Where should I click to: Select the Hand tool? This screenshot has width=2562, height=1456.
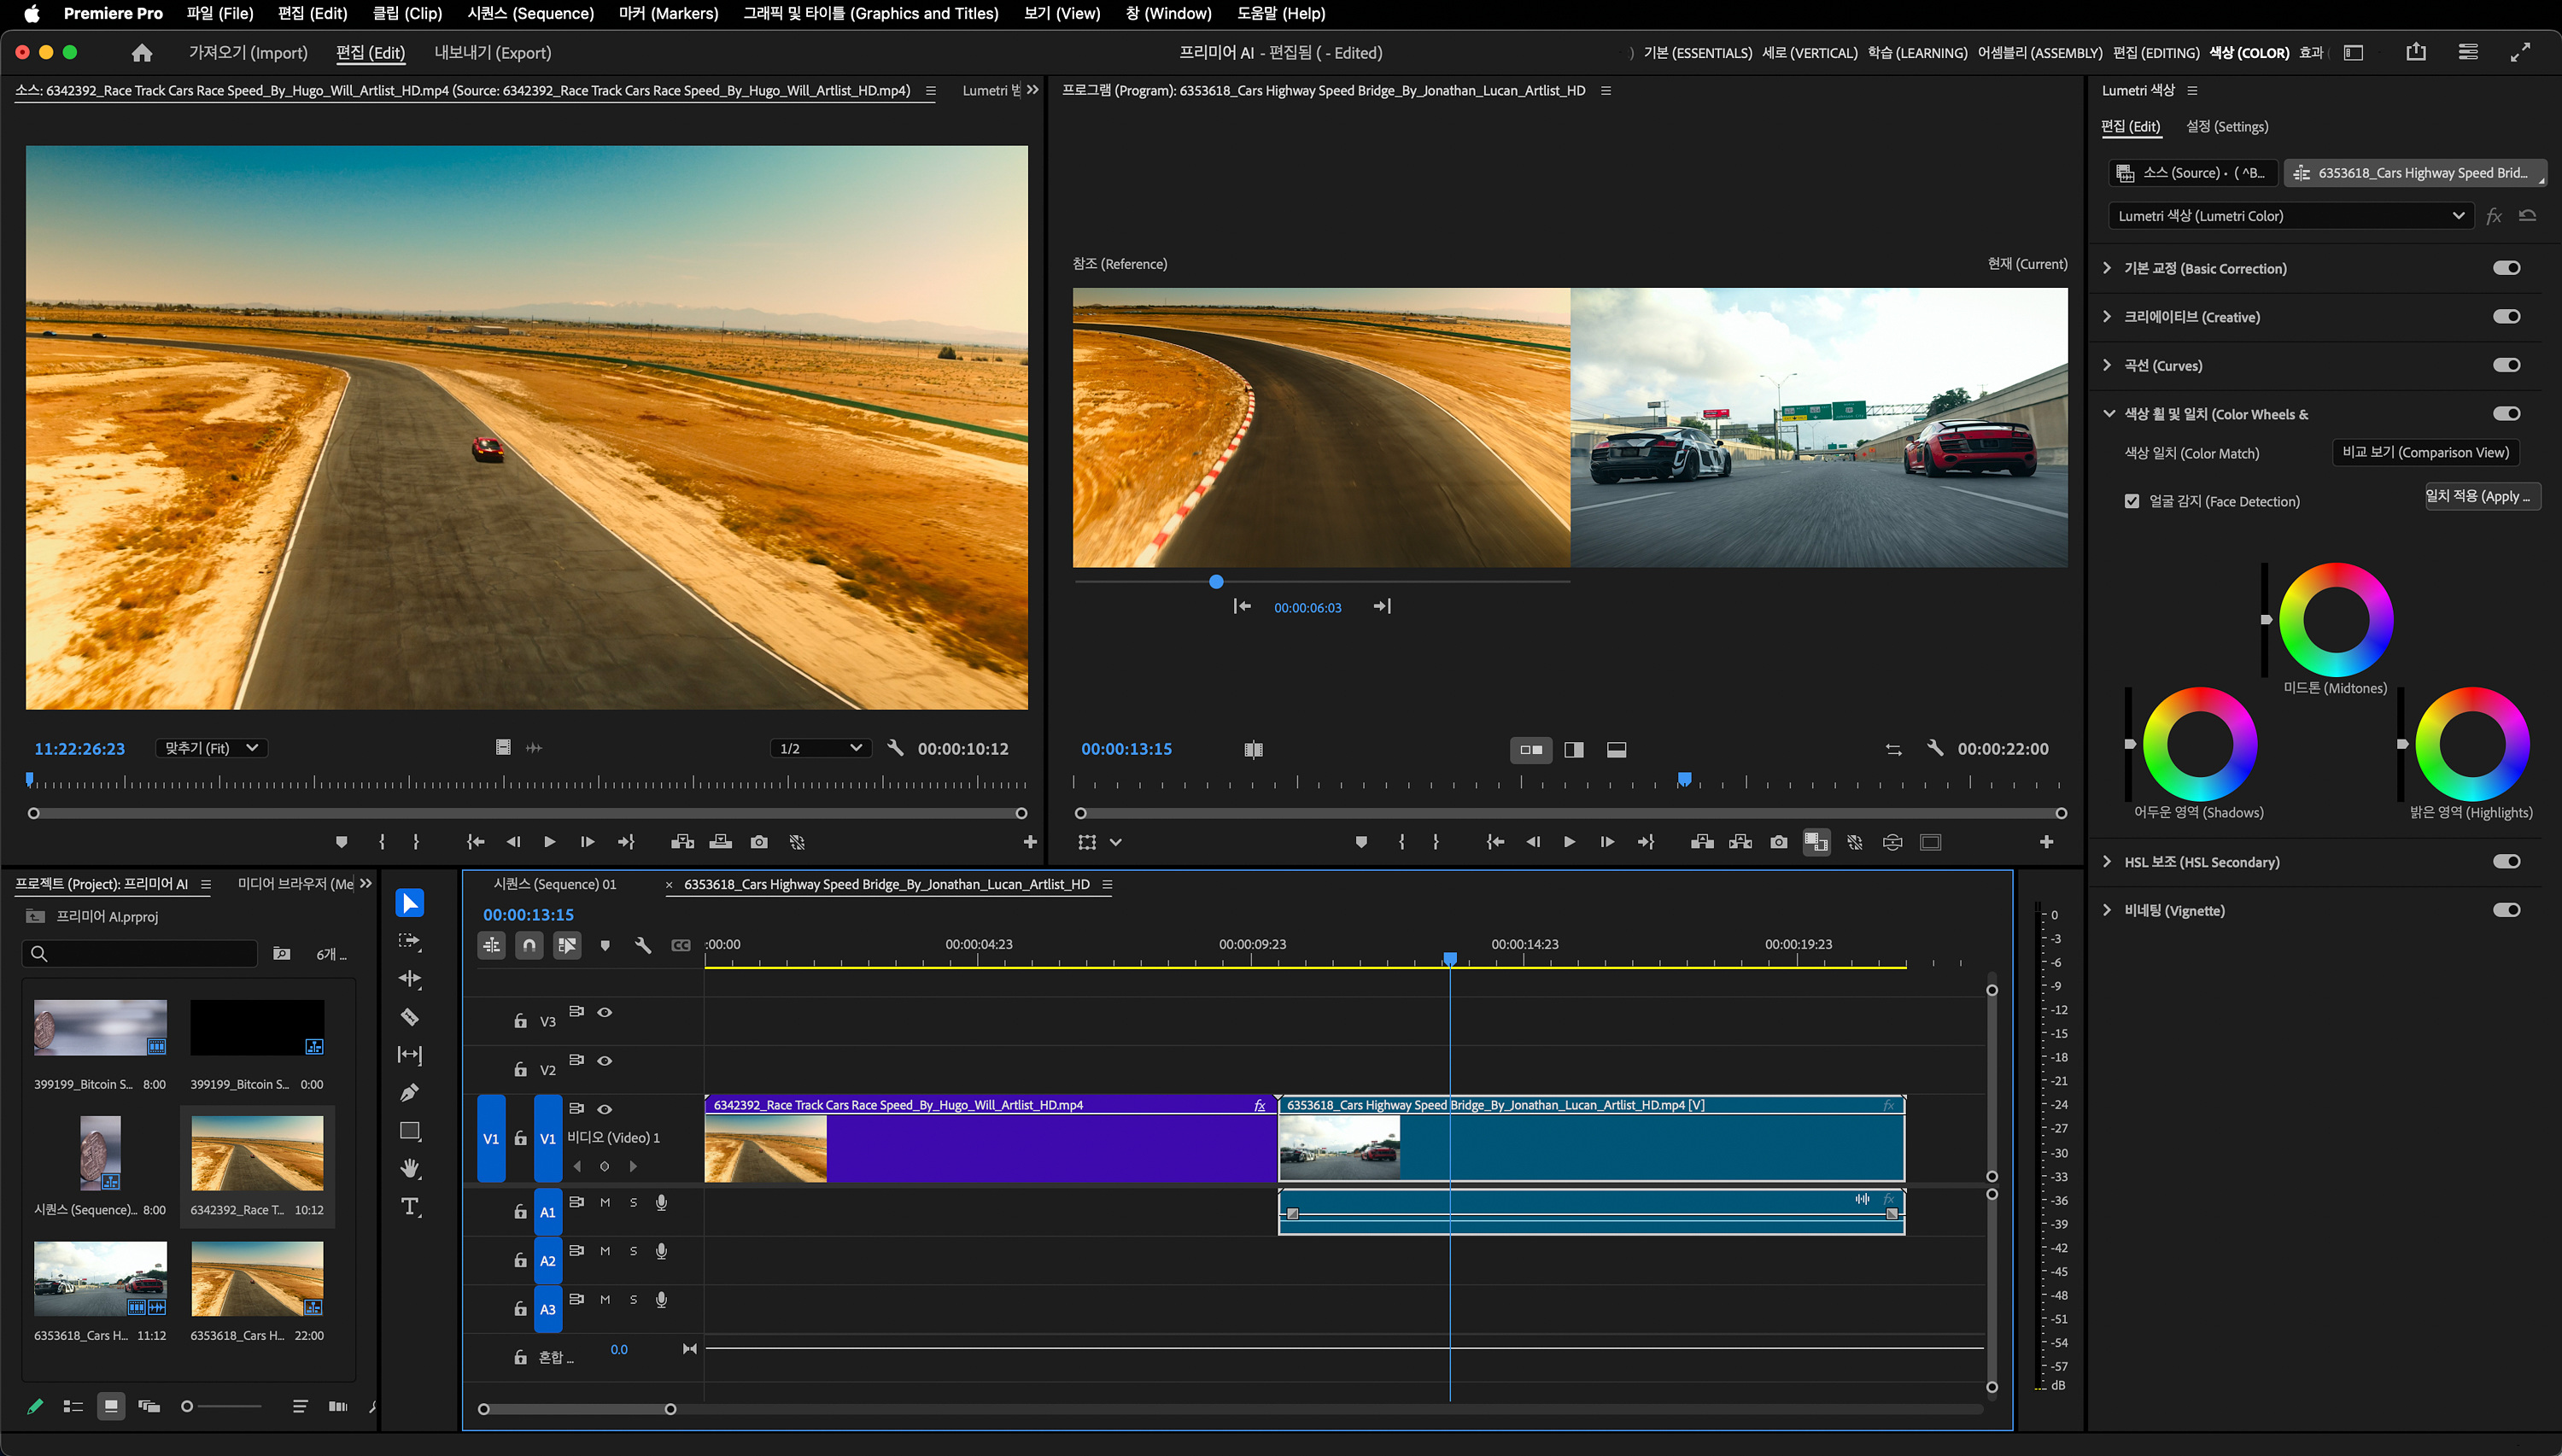pyautogui.click(x=410, y=1168)
